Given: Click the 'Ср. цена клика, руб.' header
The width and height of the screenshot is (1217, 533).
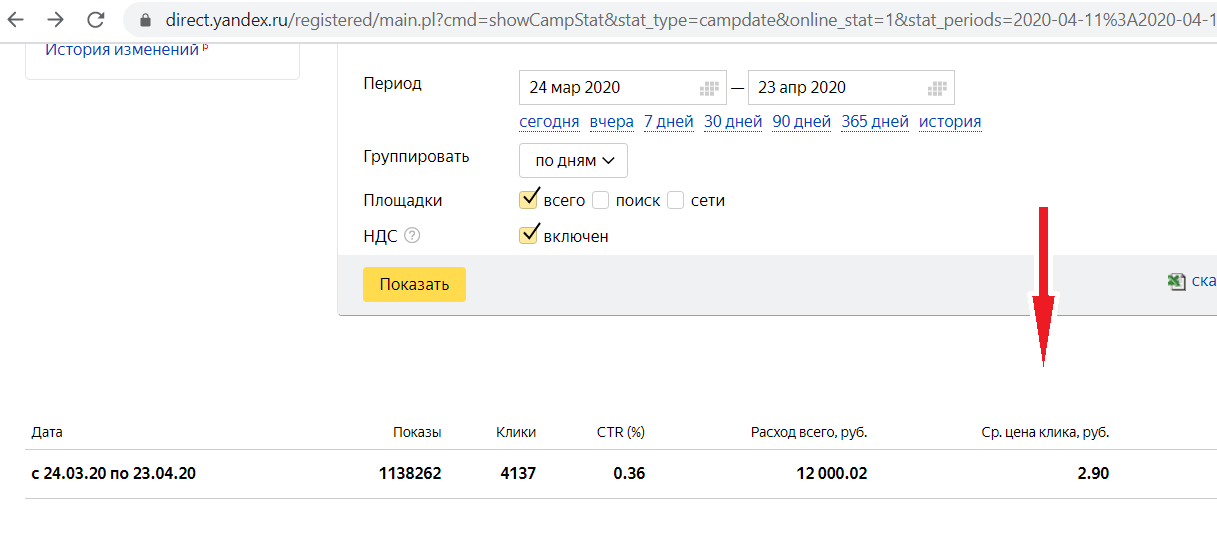Looking at the screenshot, I should click(x=1046, y=433).
